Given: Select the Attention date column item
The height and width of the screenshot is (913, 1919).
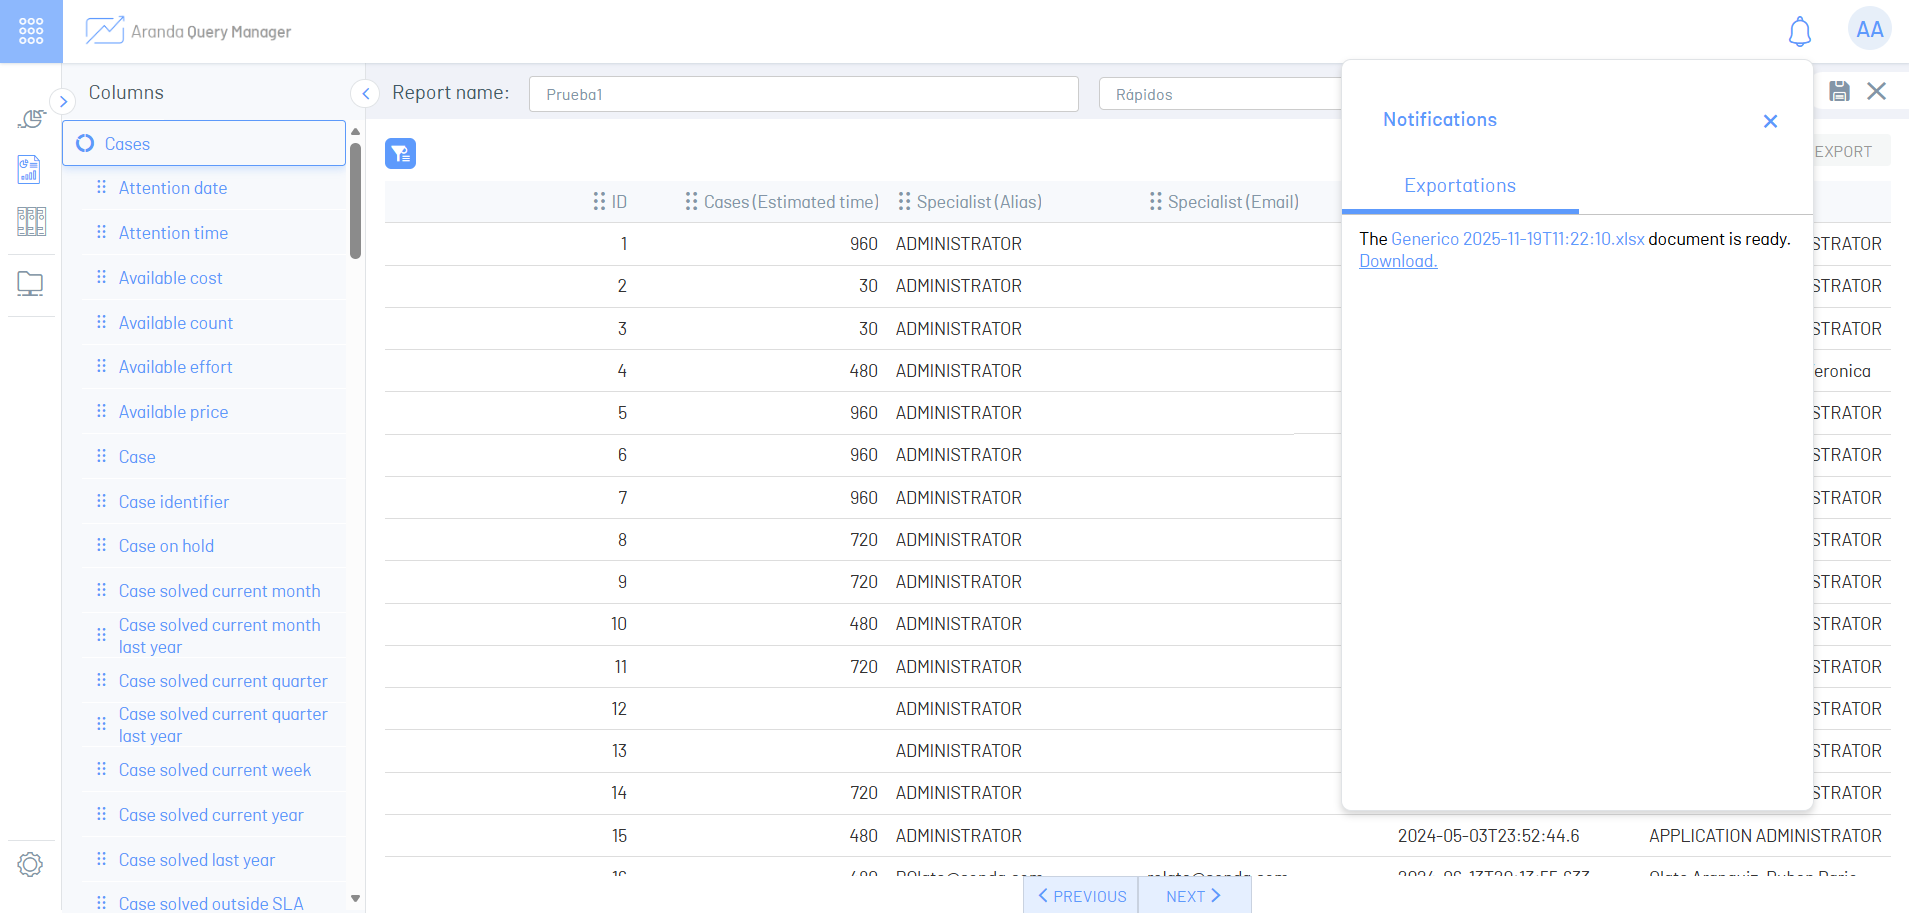Looking at the screenshot, I should click(x=173, y=188).
